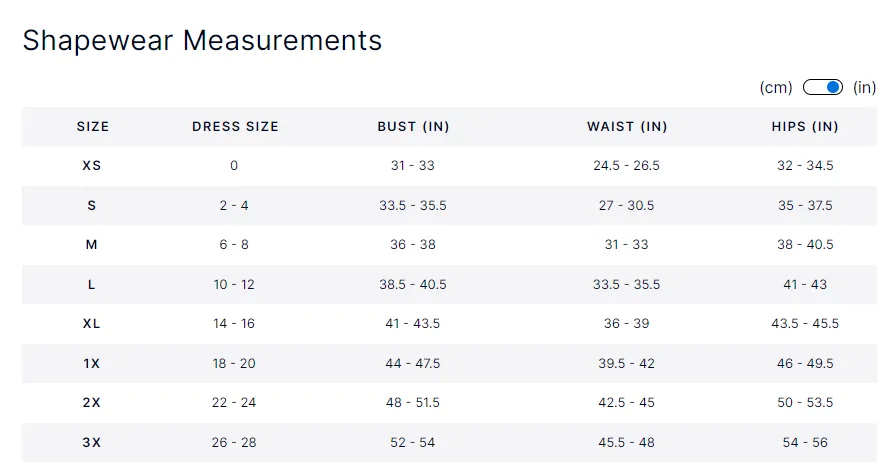Image resolution: width=887 pixels, height=469 pixels.
Task: Click the DRESS SIZE column header
Action: pos(235,127)
